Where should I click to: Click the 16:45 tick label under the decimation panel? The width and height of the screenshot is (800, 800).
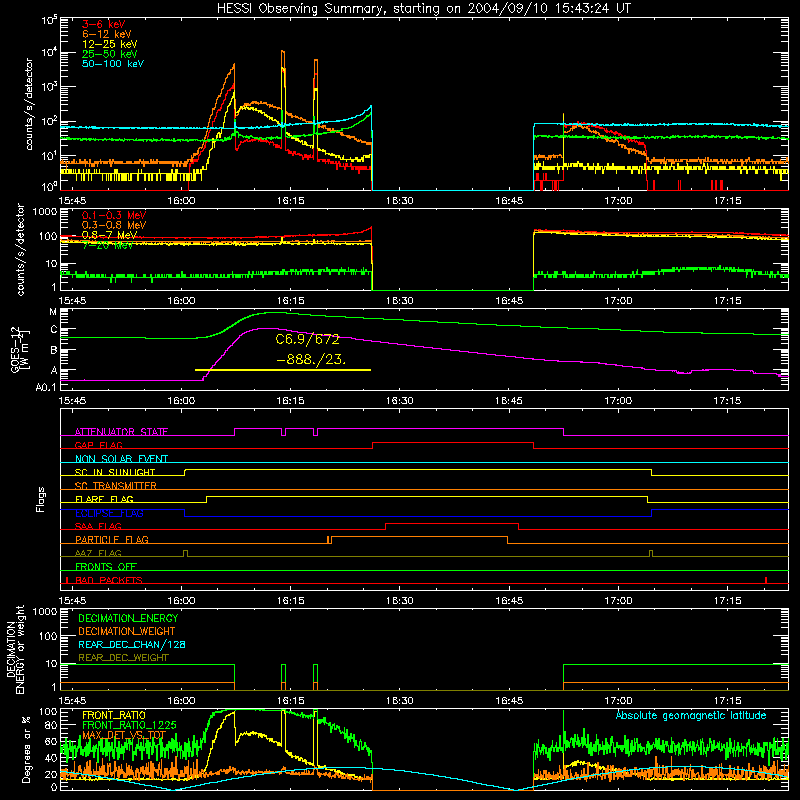[x=509, y=701]
